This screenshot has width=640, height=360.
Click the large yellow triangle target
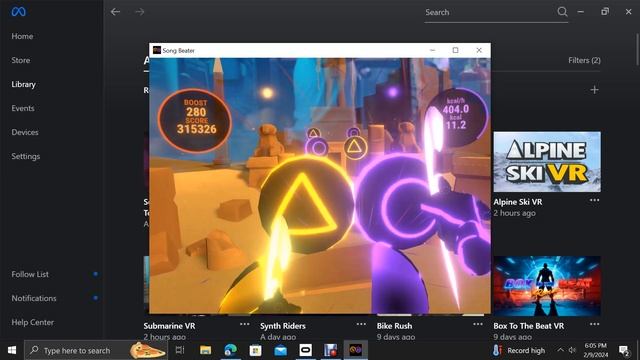[x=307, y=203]
